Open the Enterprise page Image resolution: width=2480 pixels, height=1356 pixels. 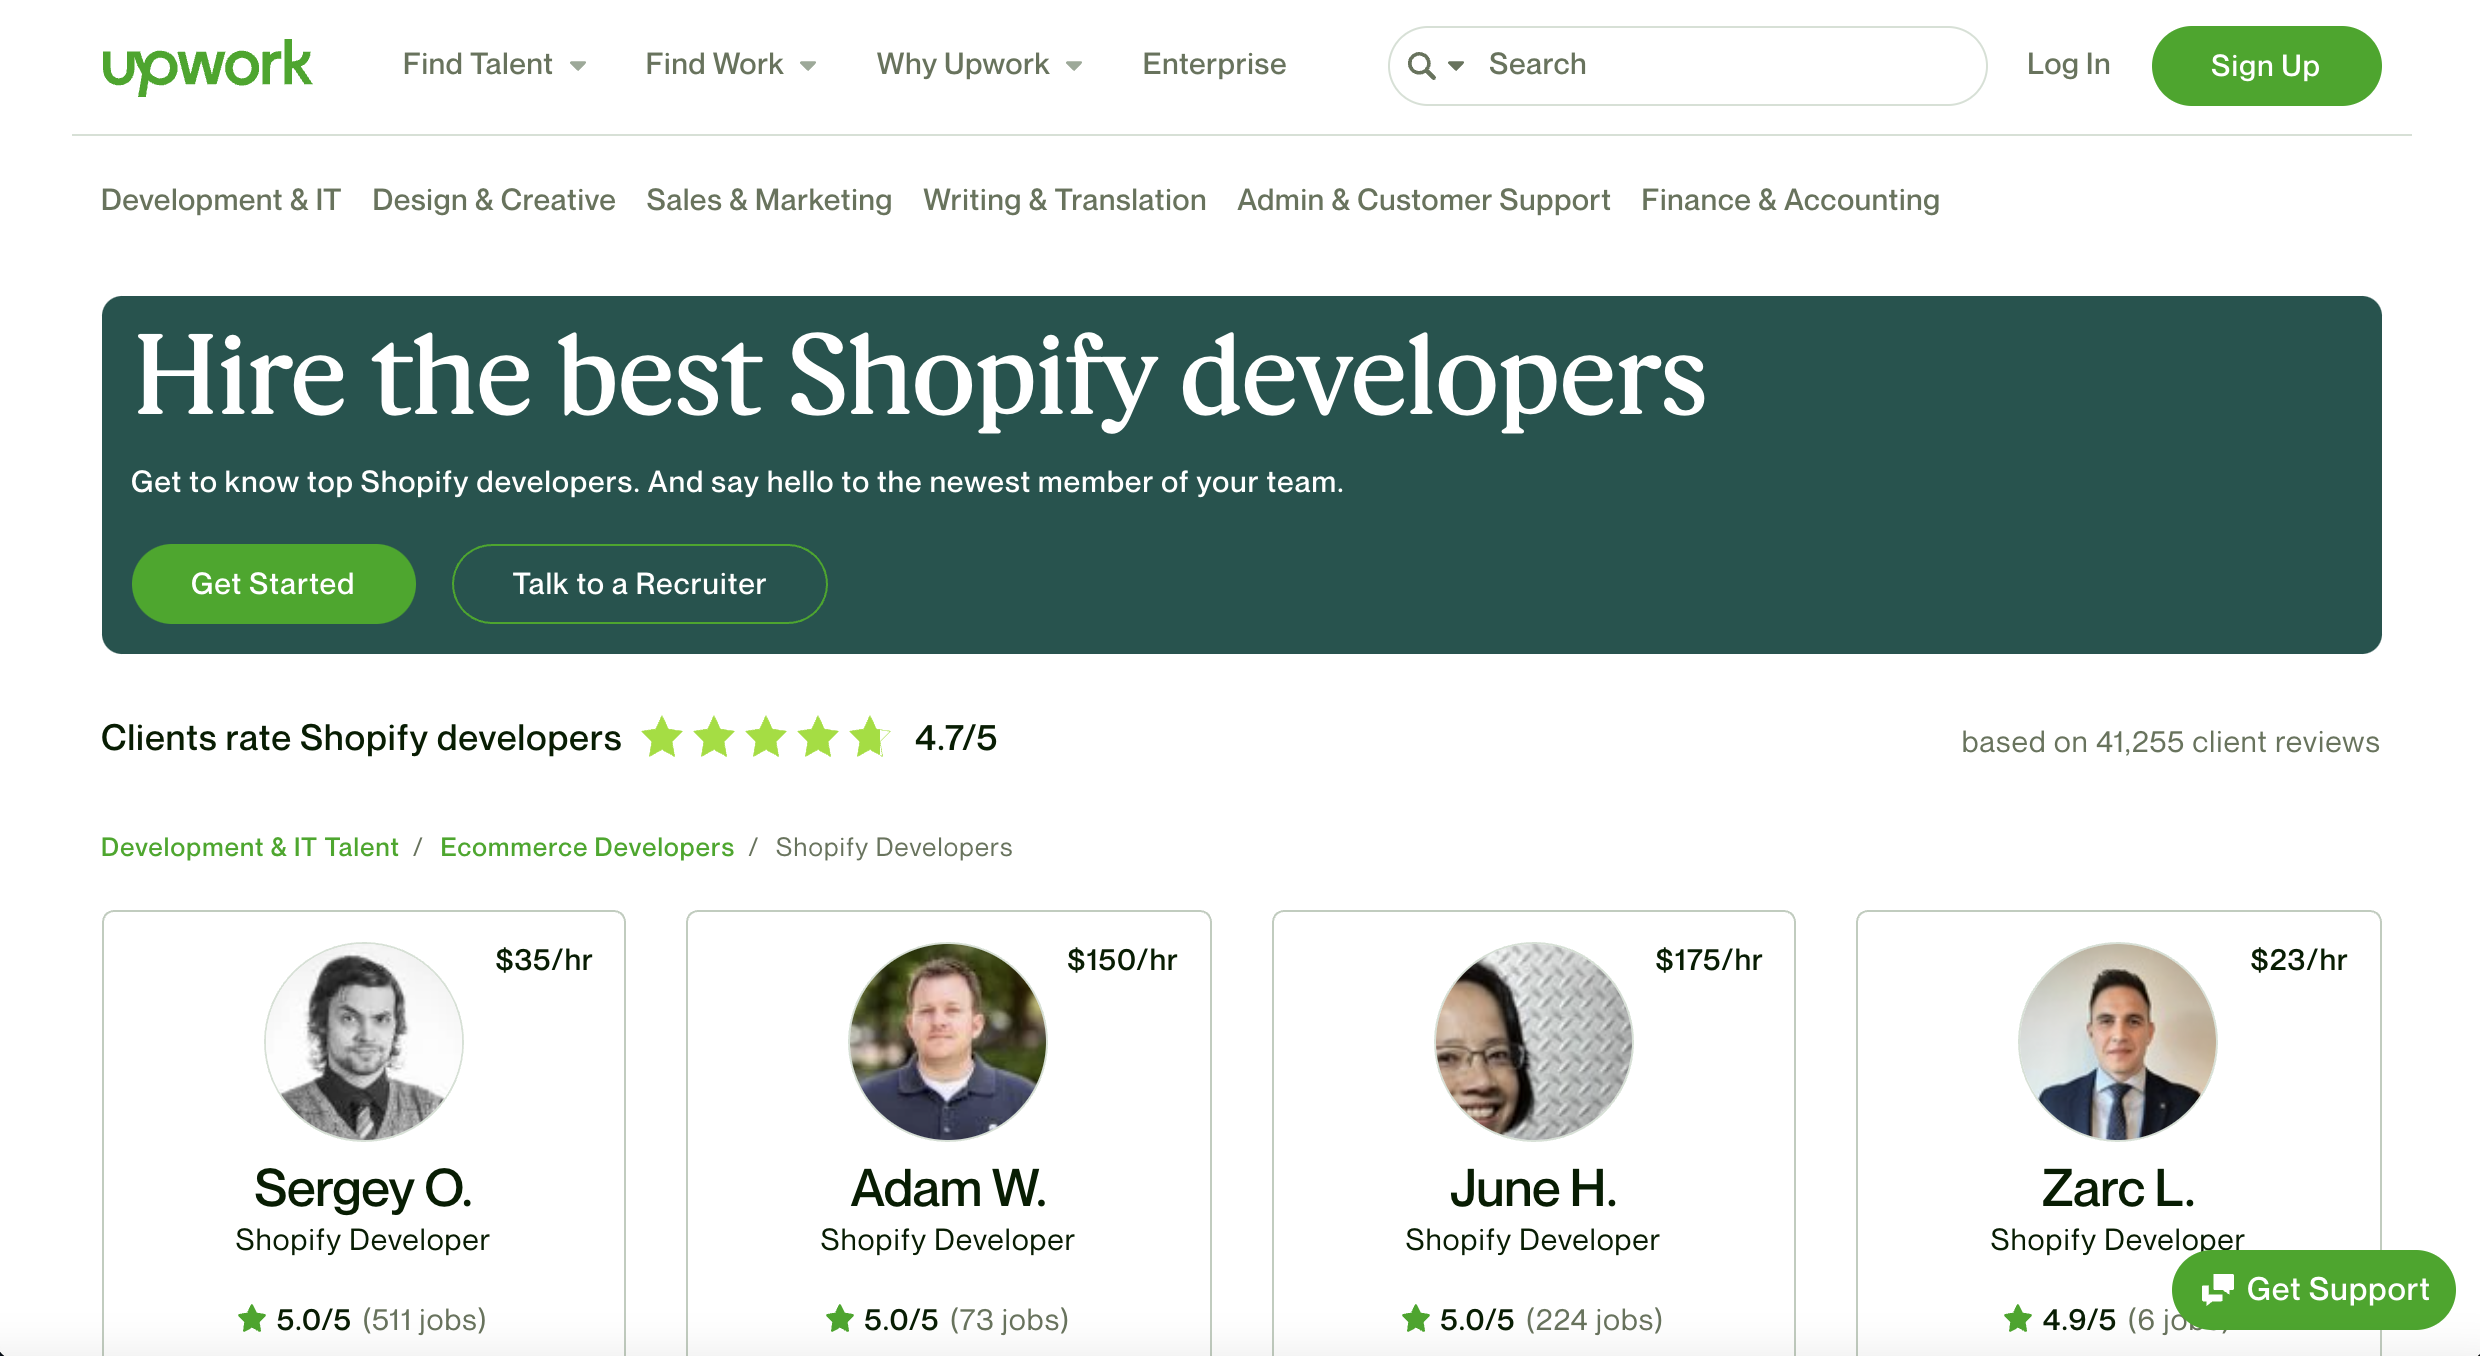[x=1214, y=65]
